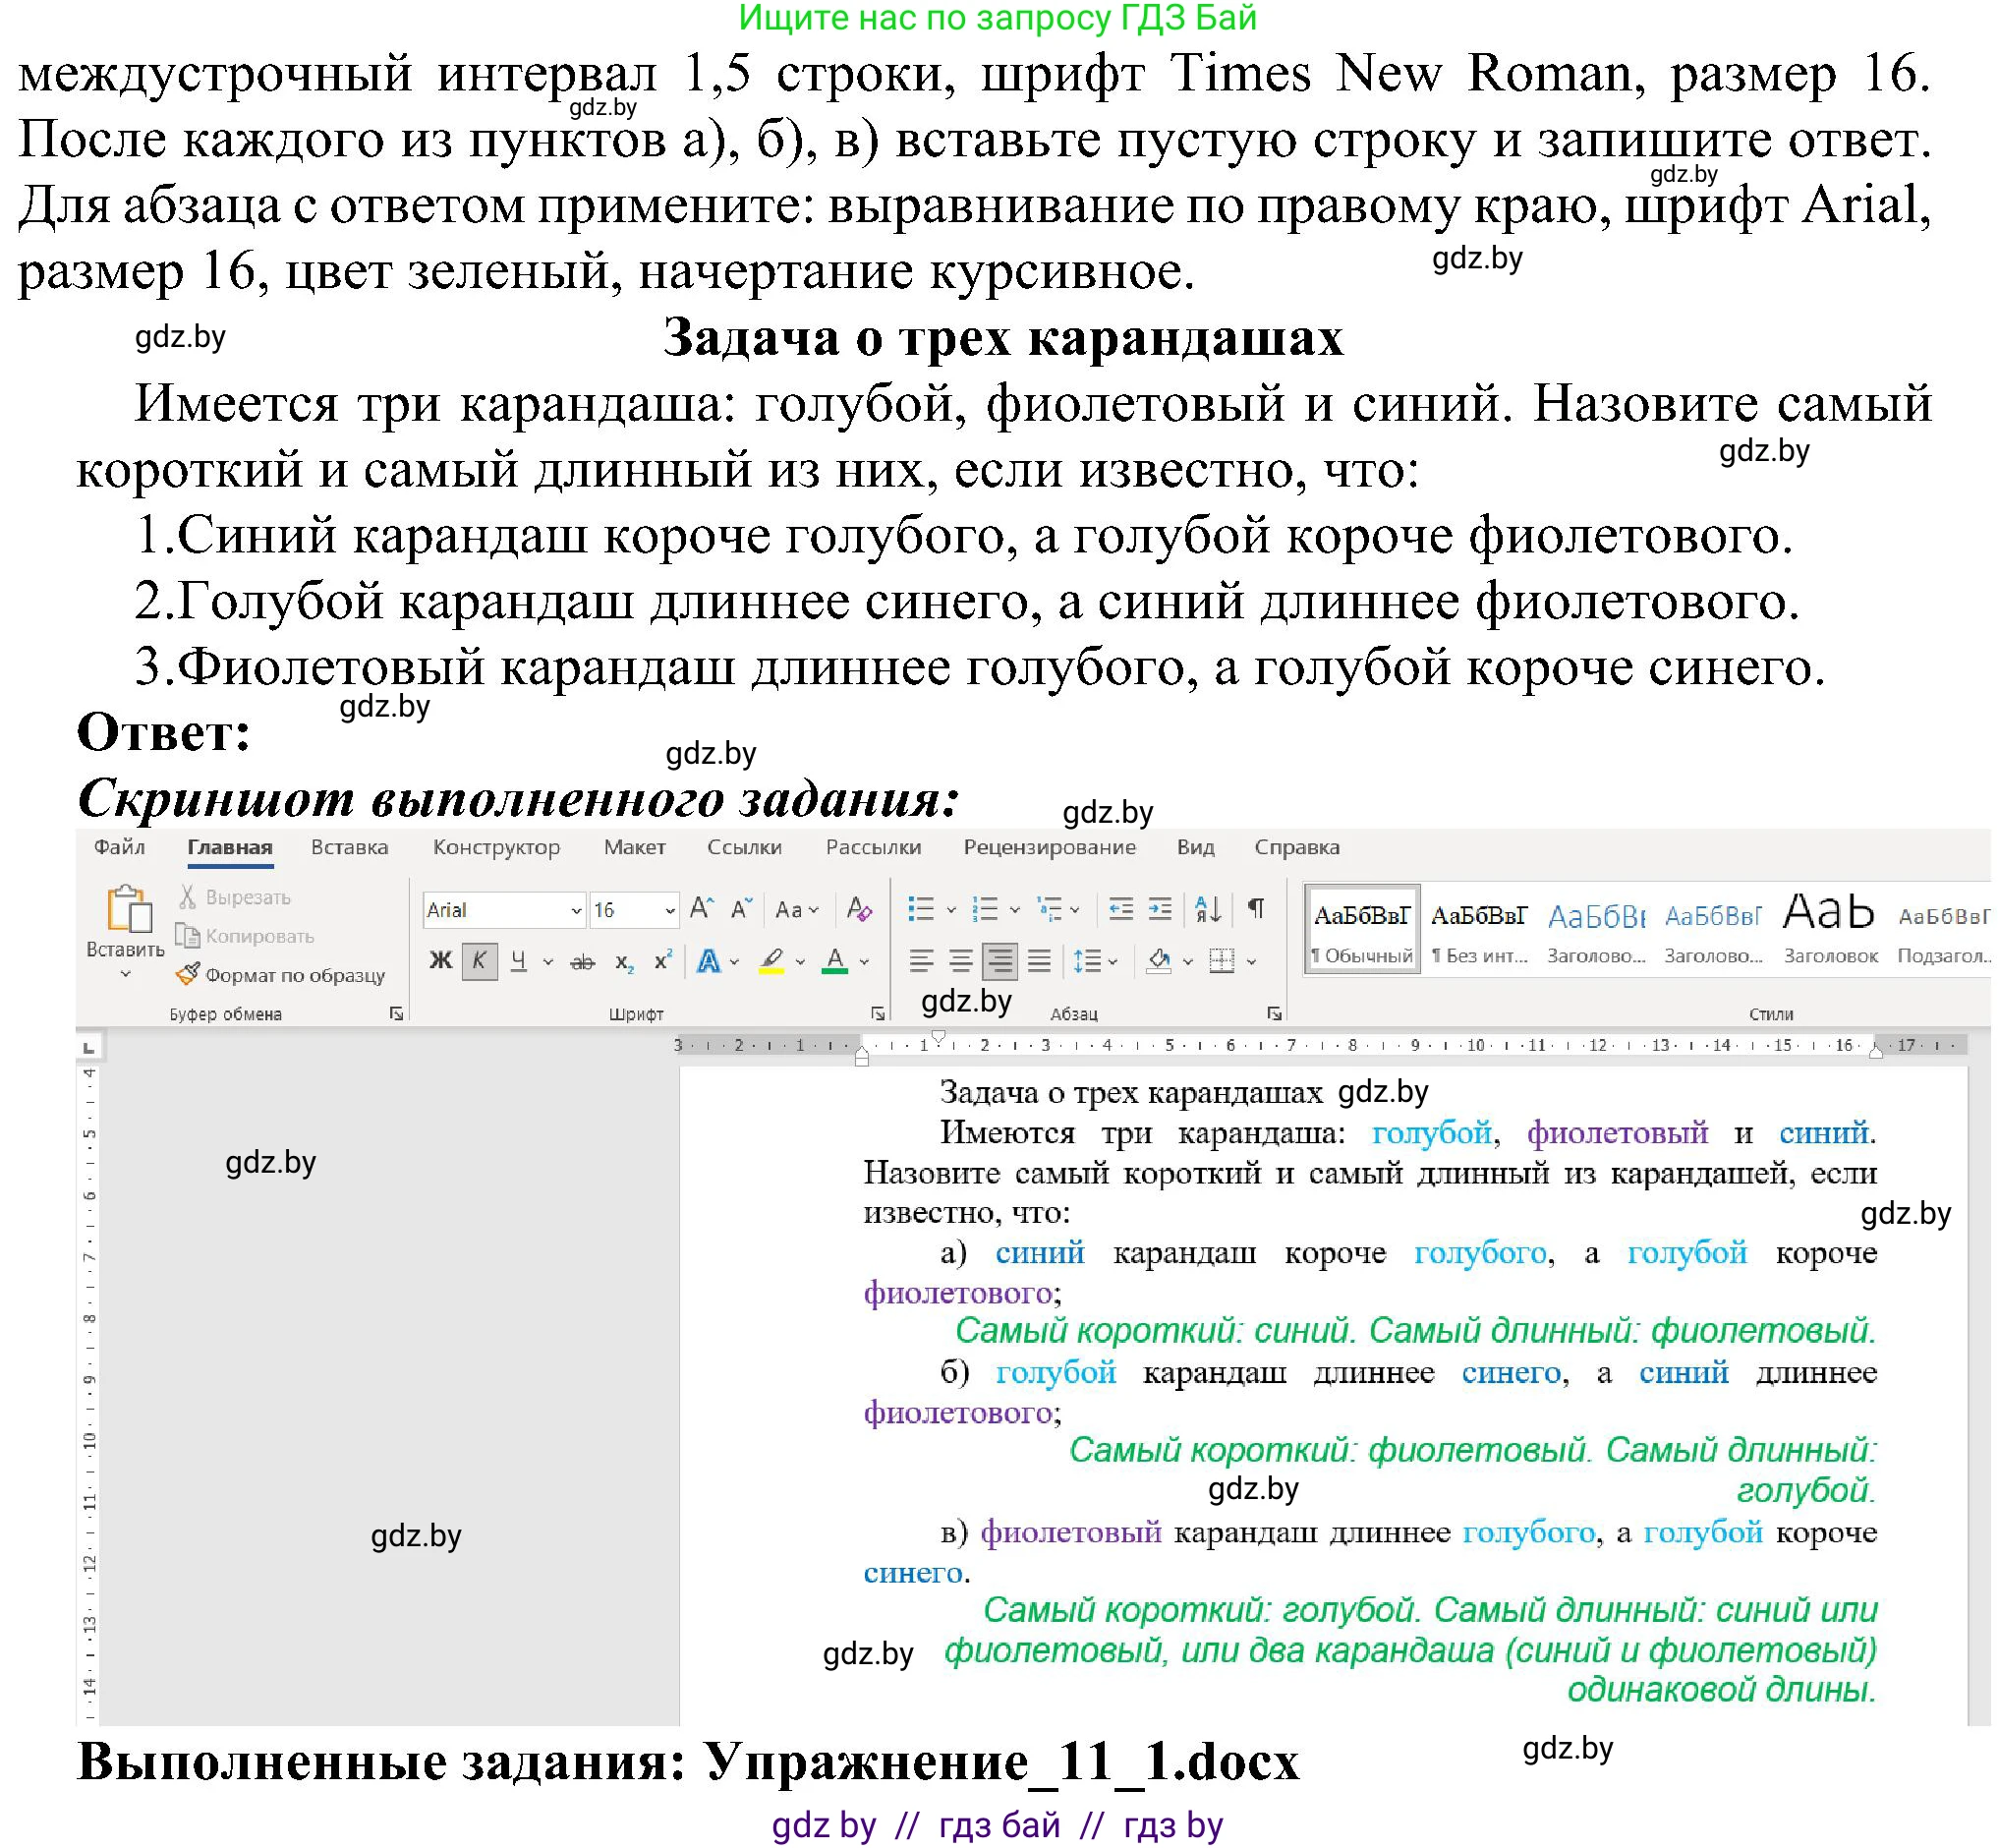This screenshot has height=1848, width=1998.
Task: Open the Файл tab
Action: (x=119, y=847)
